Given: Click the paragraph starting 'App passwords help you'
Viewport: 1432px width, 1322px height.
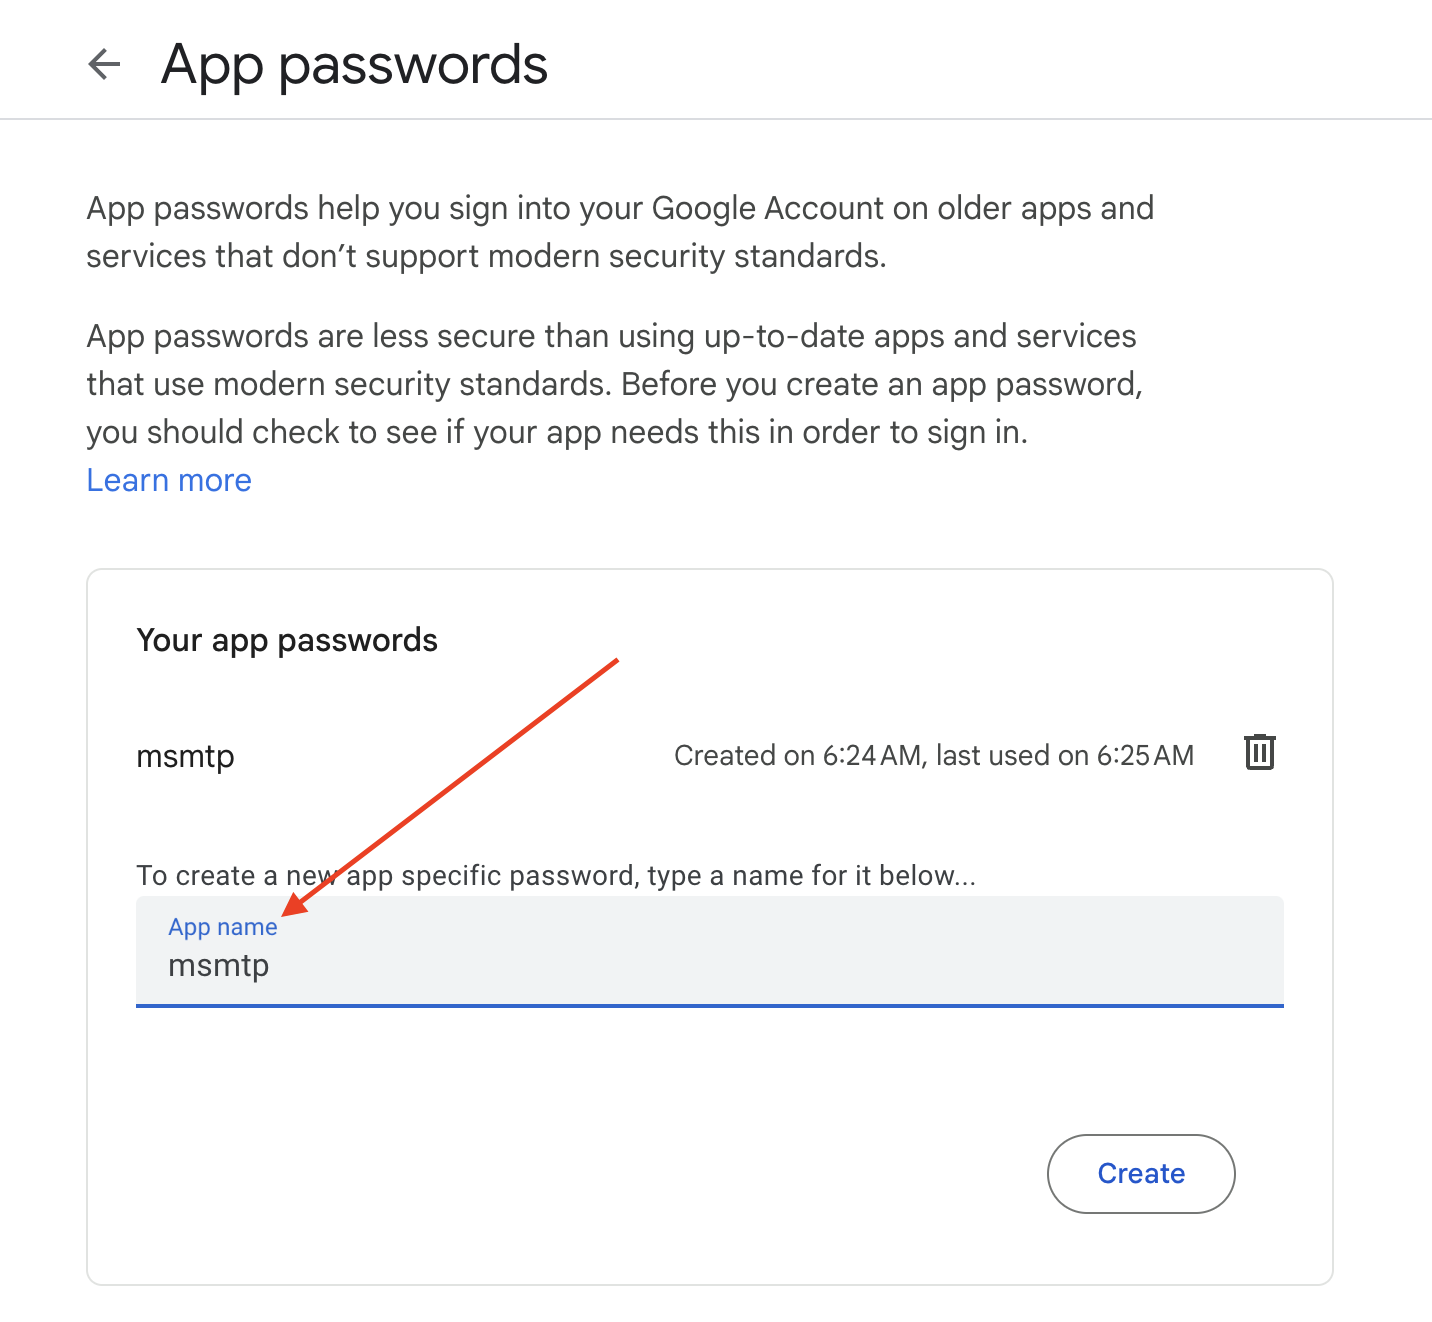Looking at the screenshot, I should (x=619, y=209).
